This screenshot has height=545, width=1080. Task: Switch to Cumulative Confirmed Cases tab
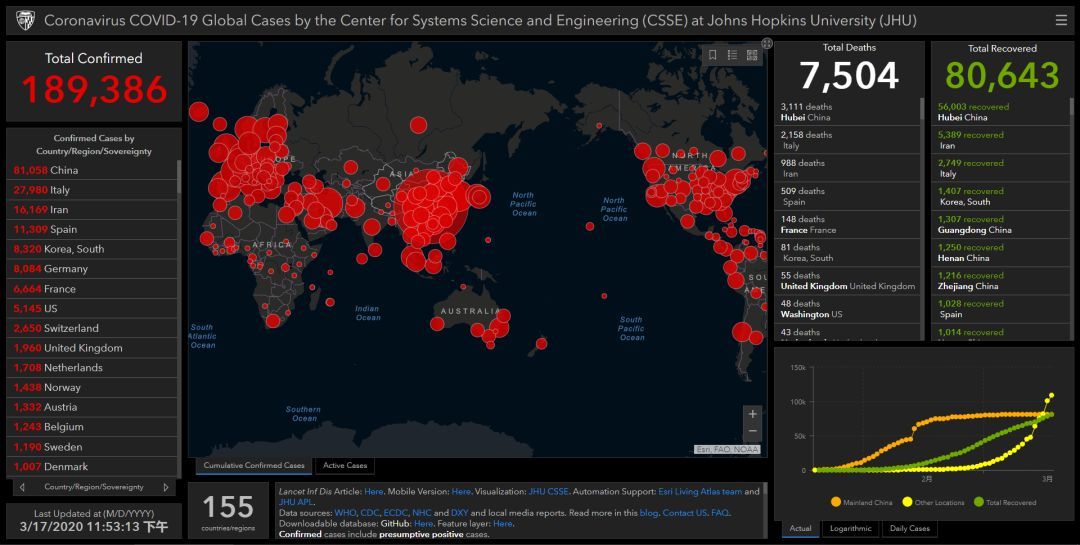(253, 466)
